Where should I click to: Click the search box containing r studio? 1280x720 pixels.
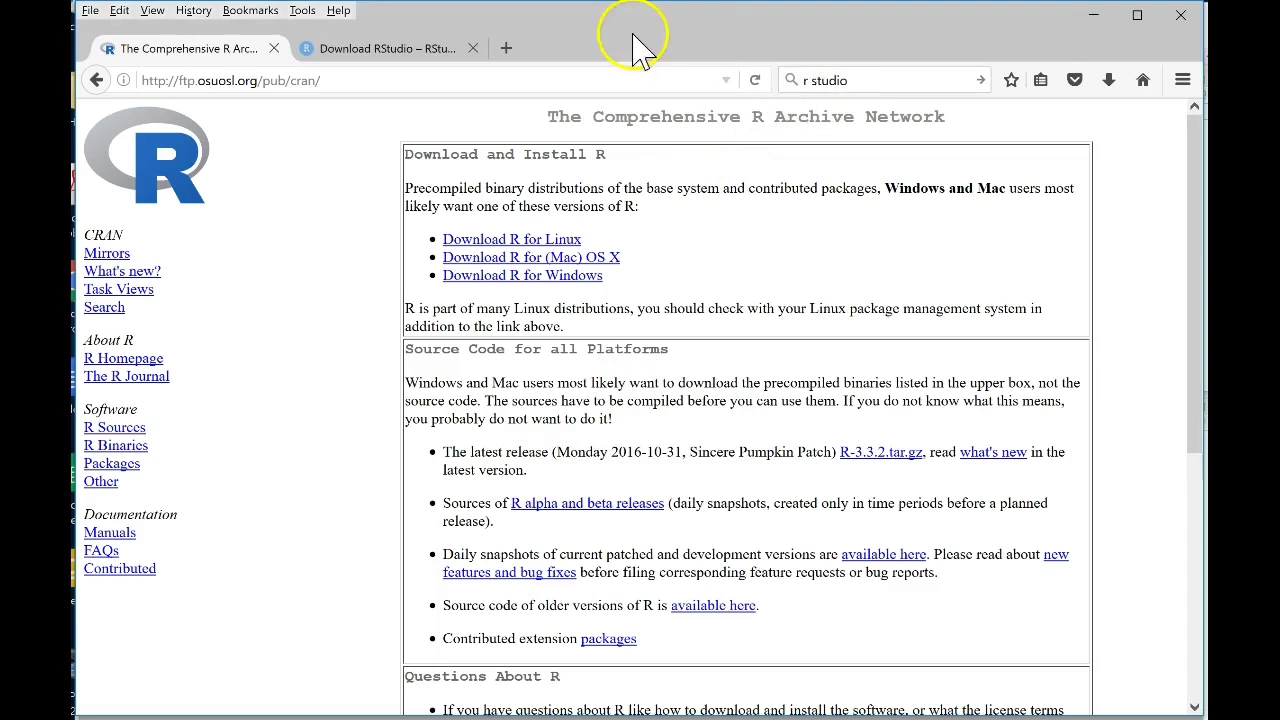[884, 80]
